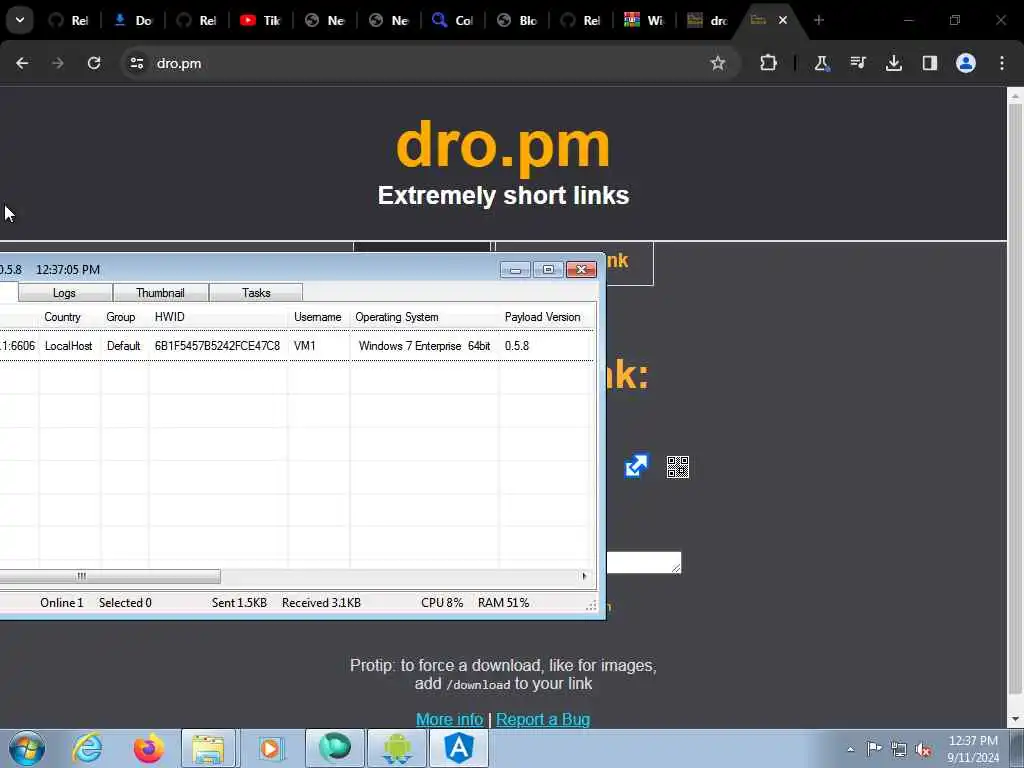Switch to the 'Do' download tab
Screen dimensions: 1024x768
[x=133, y=20]
